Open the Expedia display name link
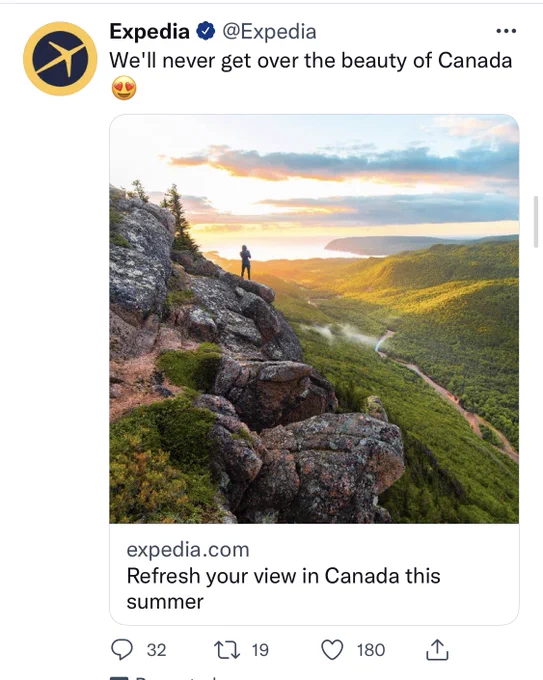543x680 pixels. [x=150, y=31]
